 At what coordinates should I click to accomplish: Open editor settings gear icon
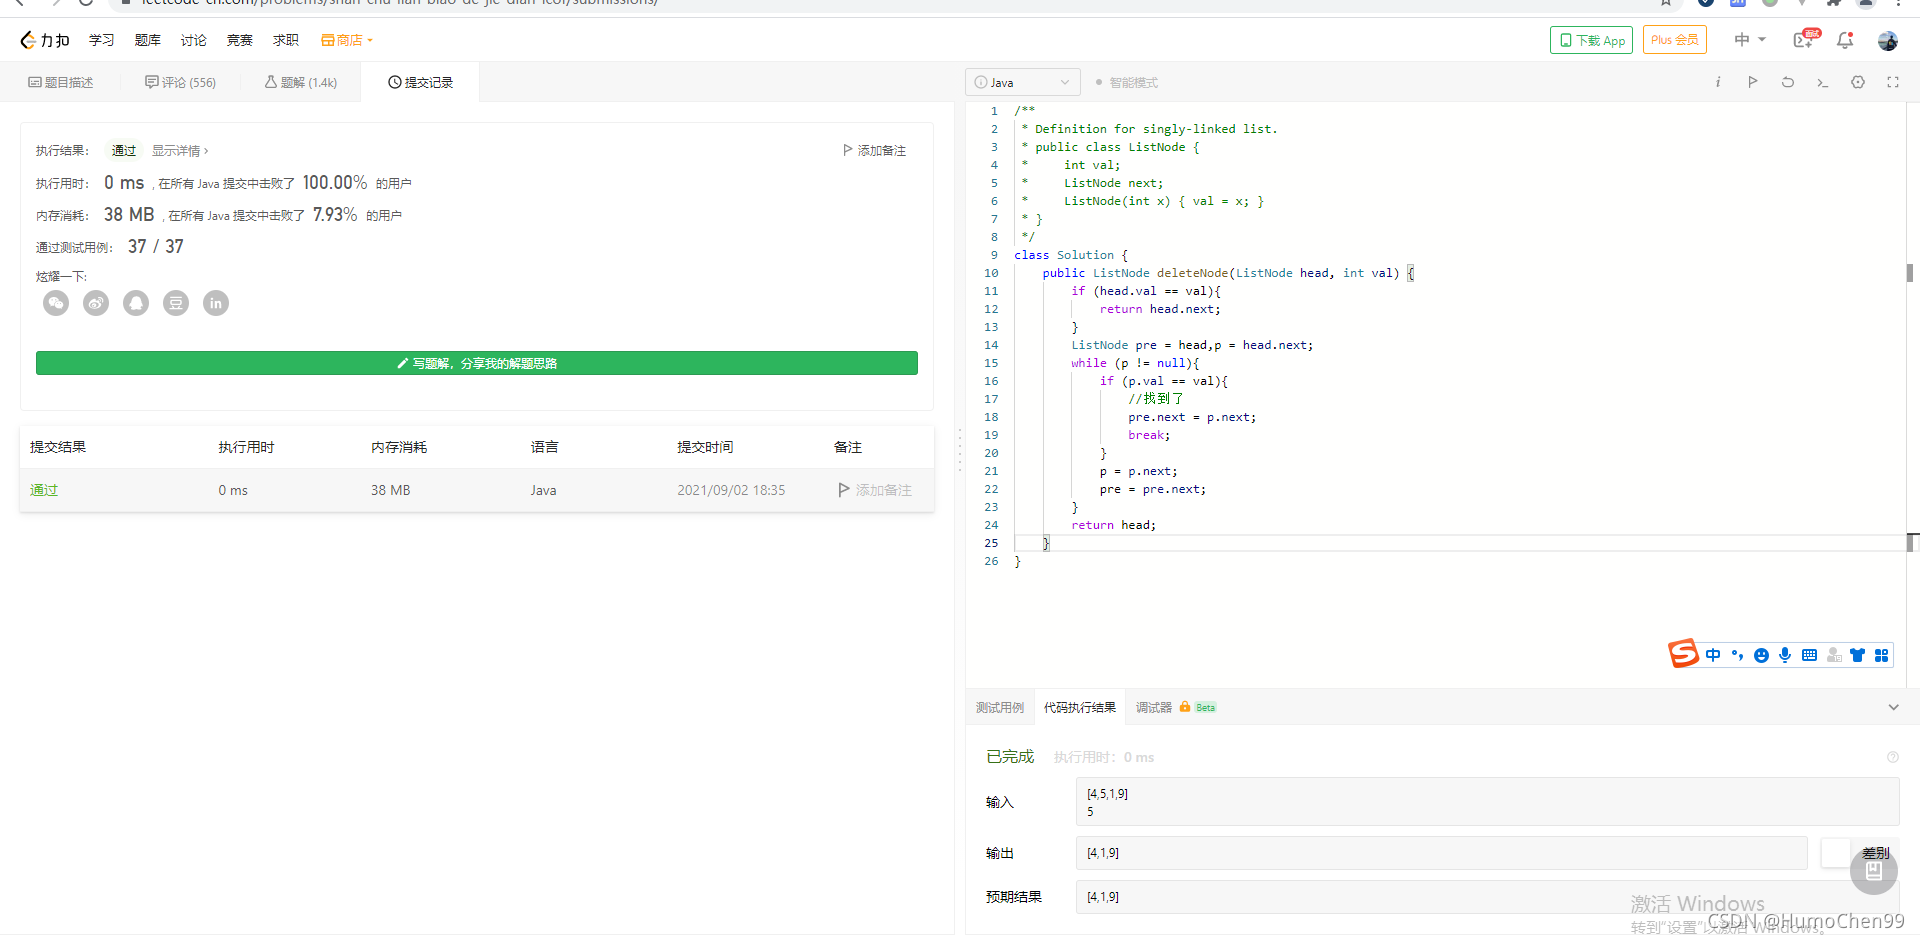point(1858,82)
